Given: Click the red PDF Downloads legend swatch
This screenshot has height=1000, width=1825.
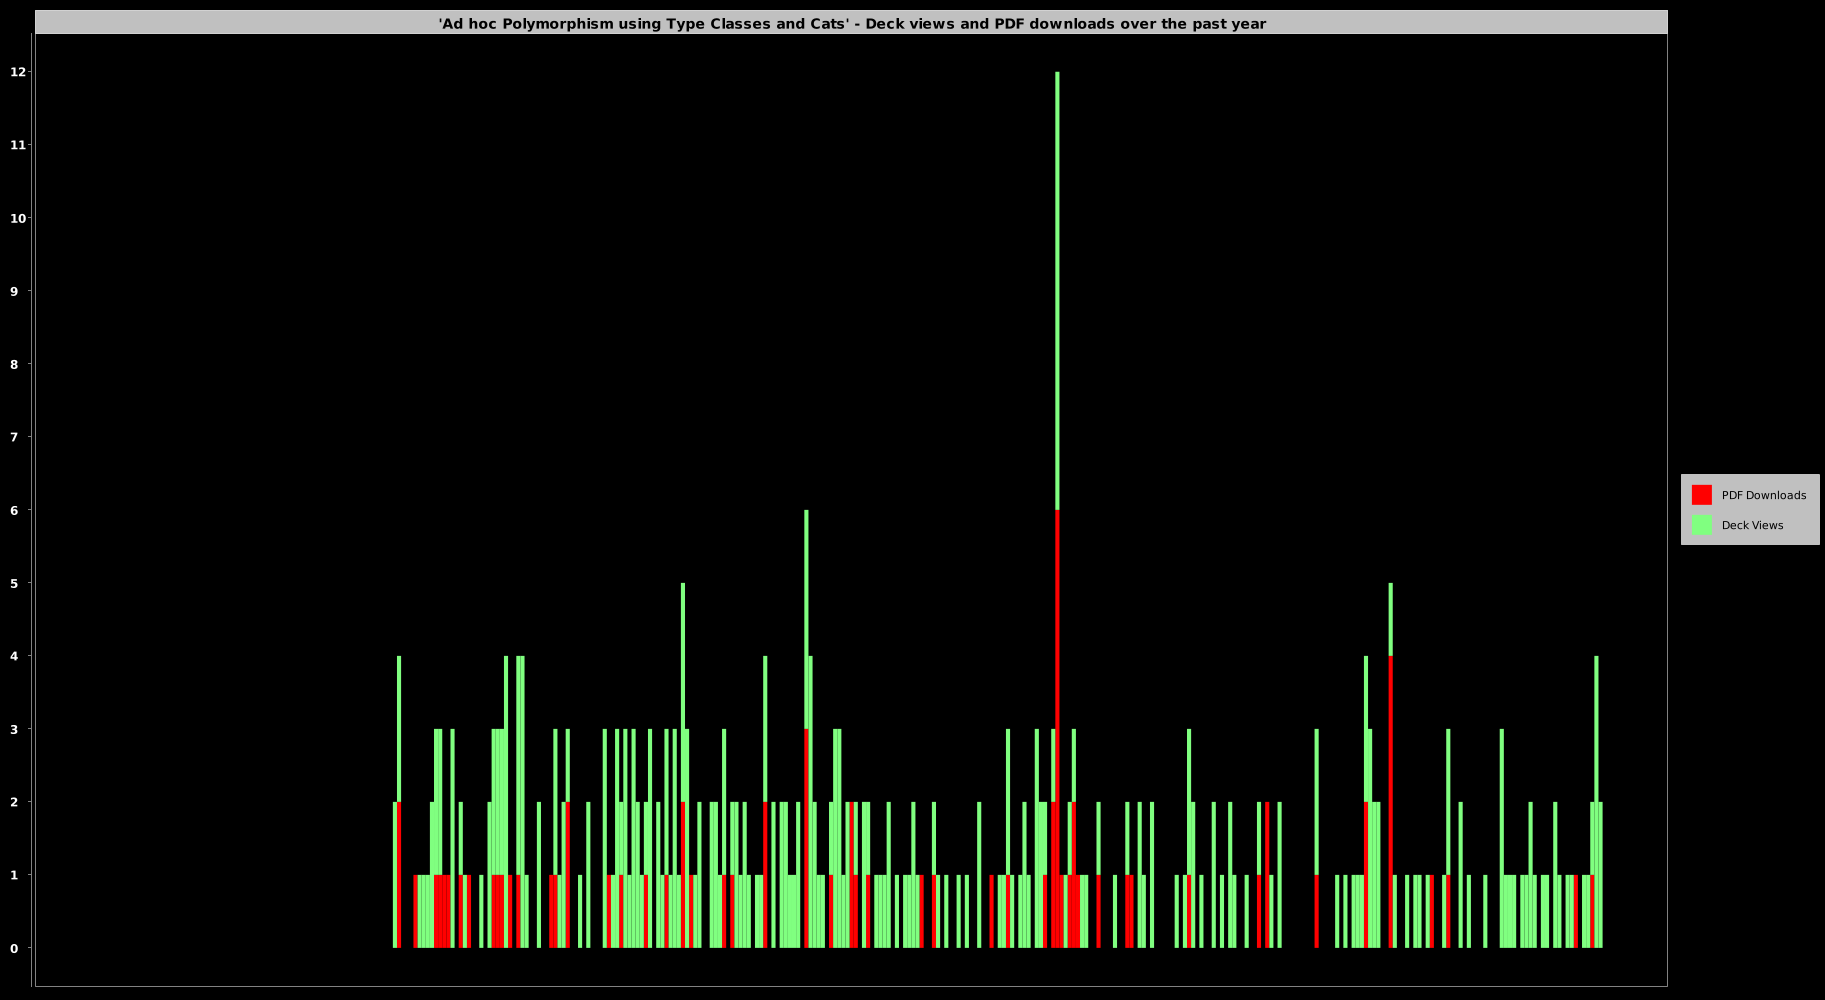Looking at the screenshot, I should click(1701, 495).
